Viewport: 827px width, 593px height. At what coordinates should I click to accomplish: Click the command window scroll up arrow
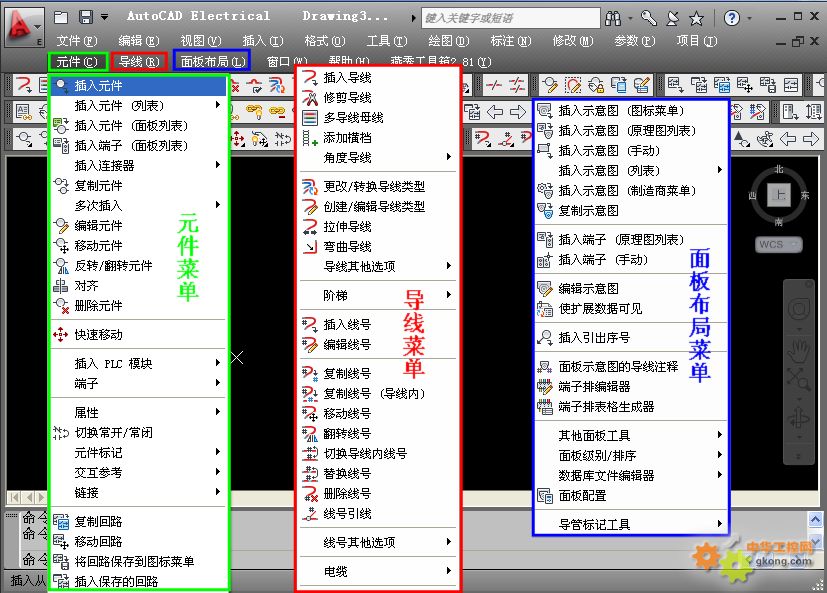815,519
